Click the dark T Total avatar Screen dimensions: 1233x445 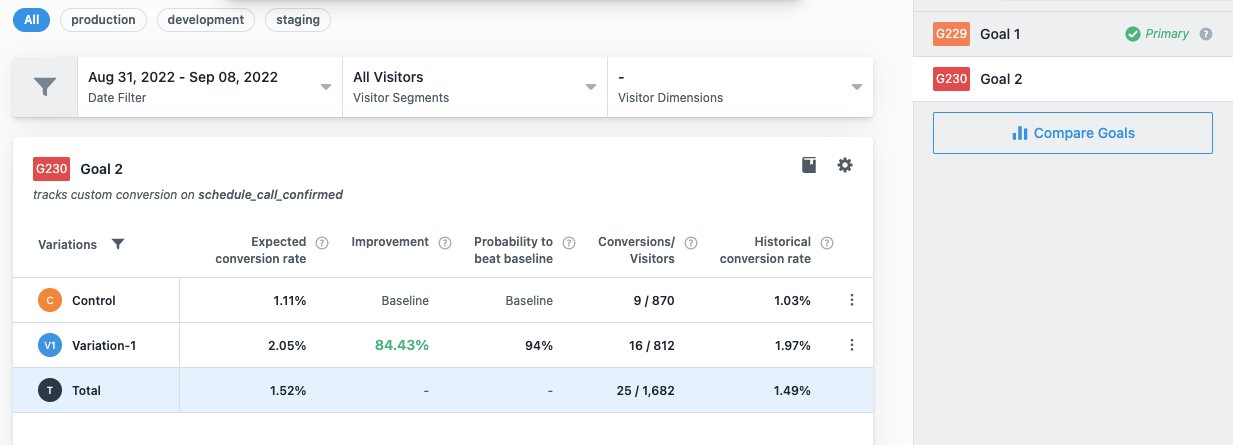[x=49, y=391]
